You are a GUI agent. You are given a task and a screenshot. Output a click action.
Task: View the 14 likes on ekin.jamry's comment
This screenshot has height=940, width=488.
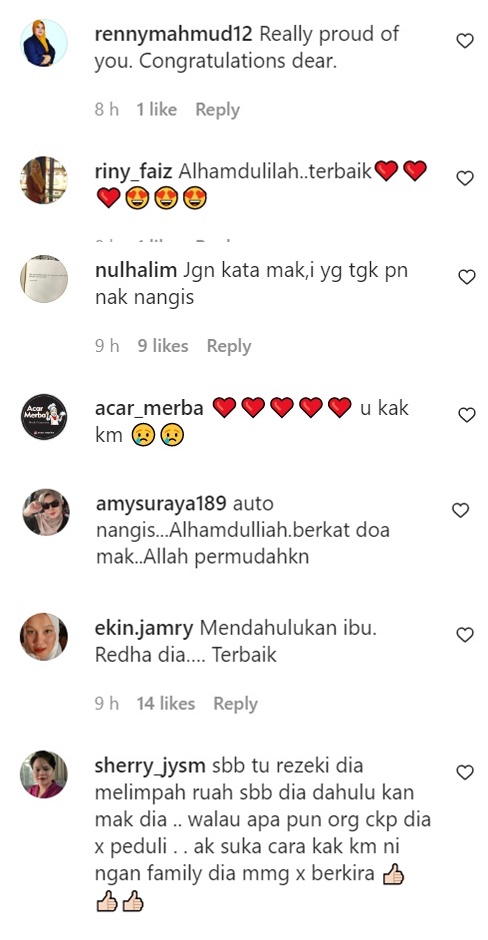[165, 703]
